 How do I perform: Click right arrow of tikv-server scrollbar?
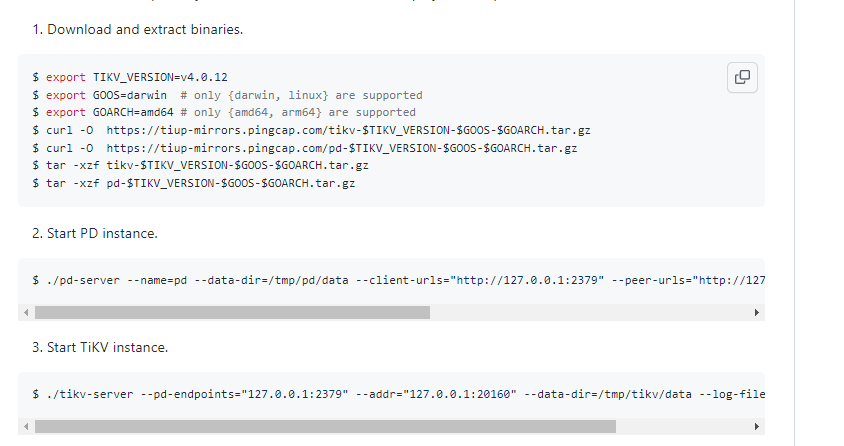(x=757, y=427)
